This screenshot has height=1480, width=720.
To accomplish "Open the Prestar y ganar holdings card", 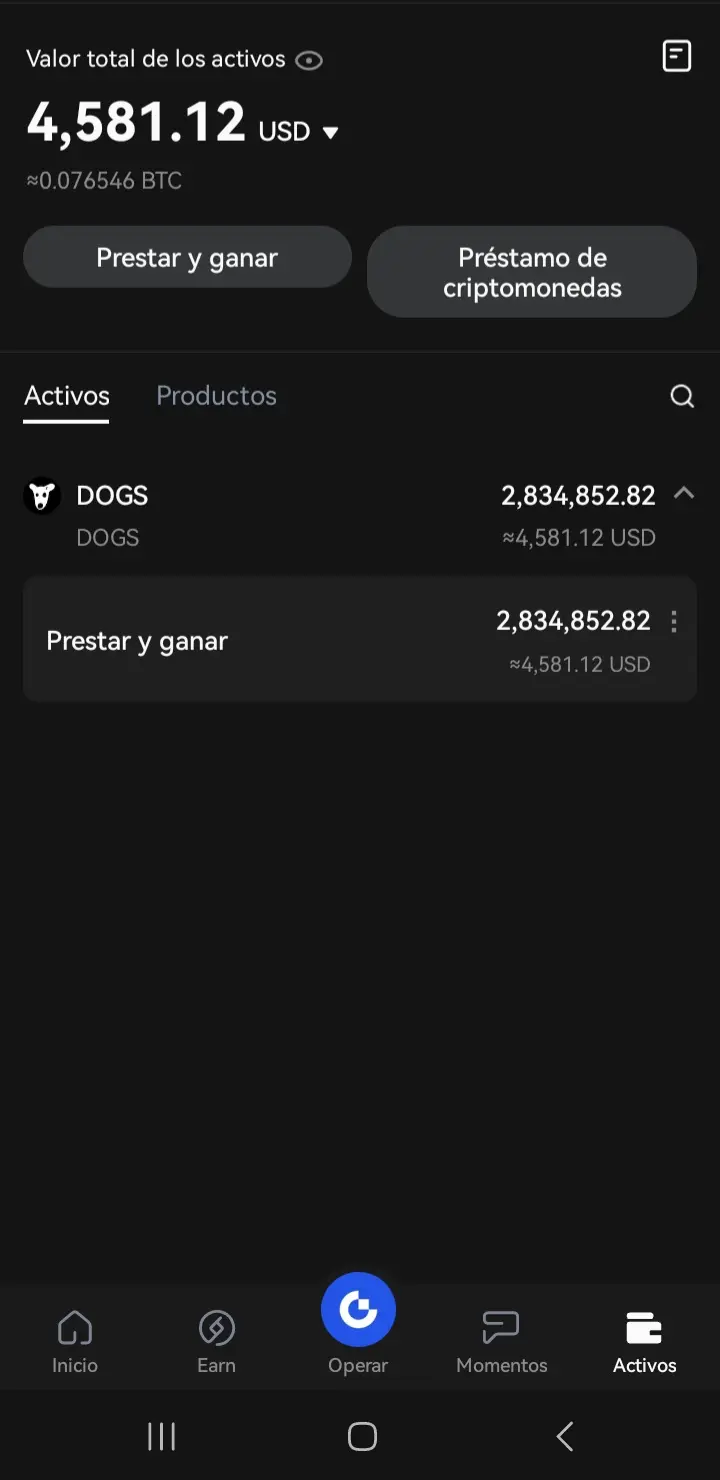I will click(x=360, y=640).
